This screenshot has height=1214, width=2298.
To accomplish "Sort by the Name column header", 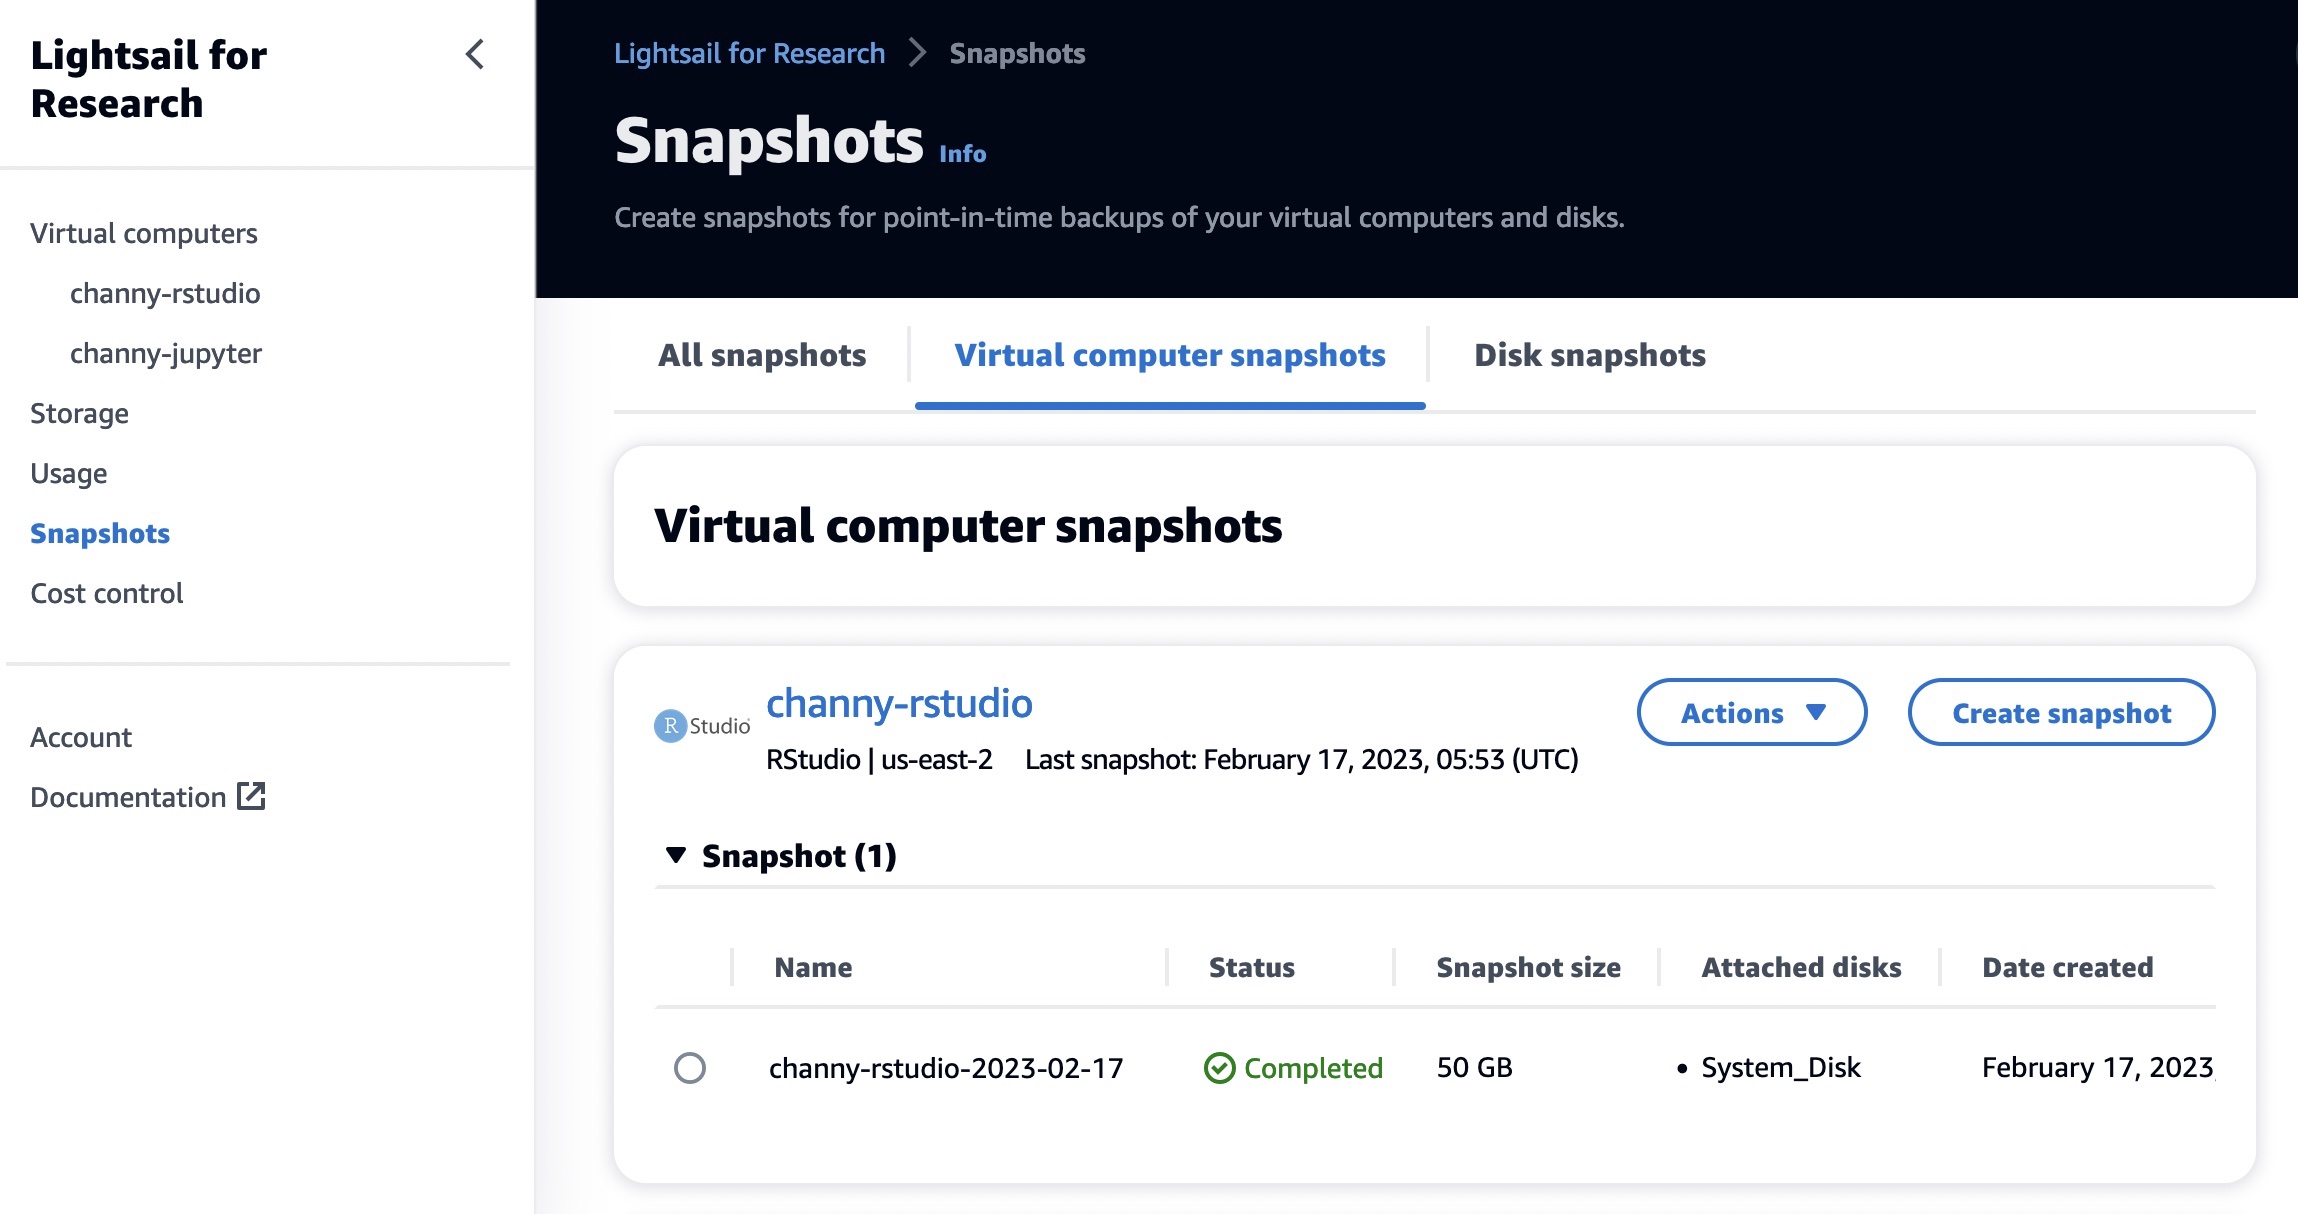I will coord(813,967).
